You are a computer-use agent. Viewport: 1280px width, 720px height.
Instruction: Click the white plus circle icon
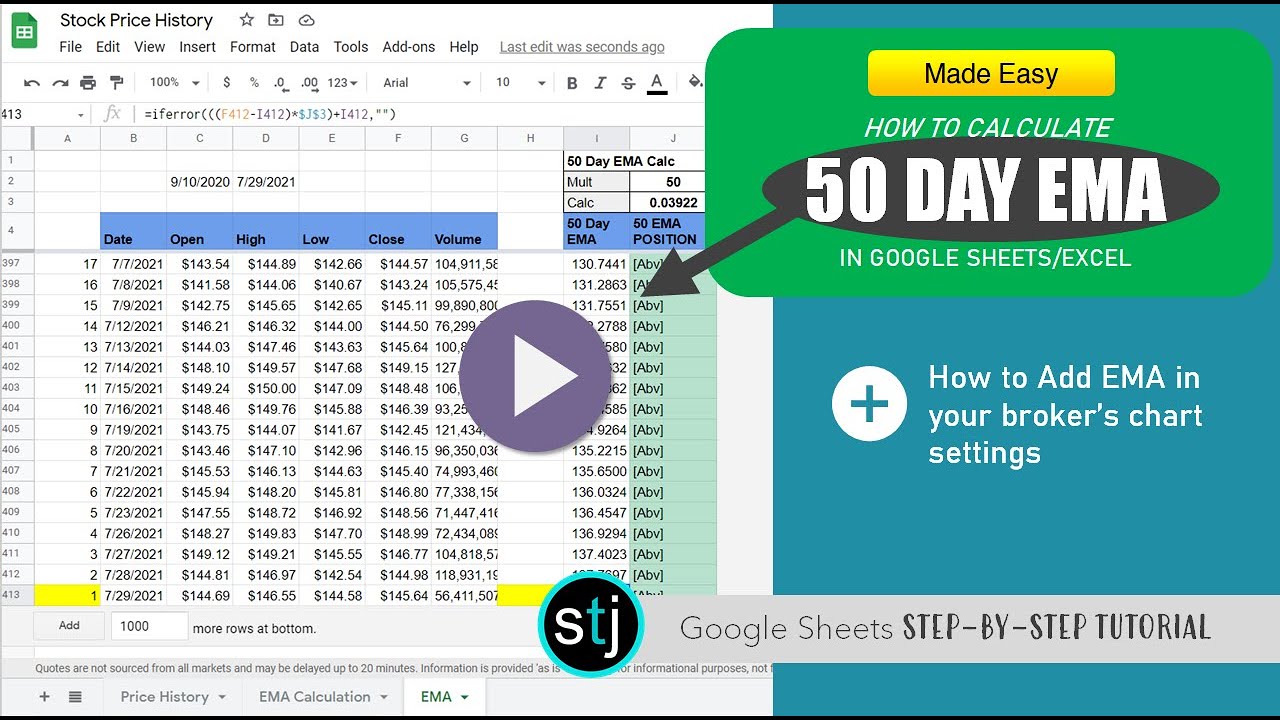point(869,404)
